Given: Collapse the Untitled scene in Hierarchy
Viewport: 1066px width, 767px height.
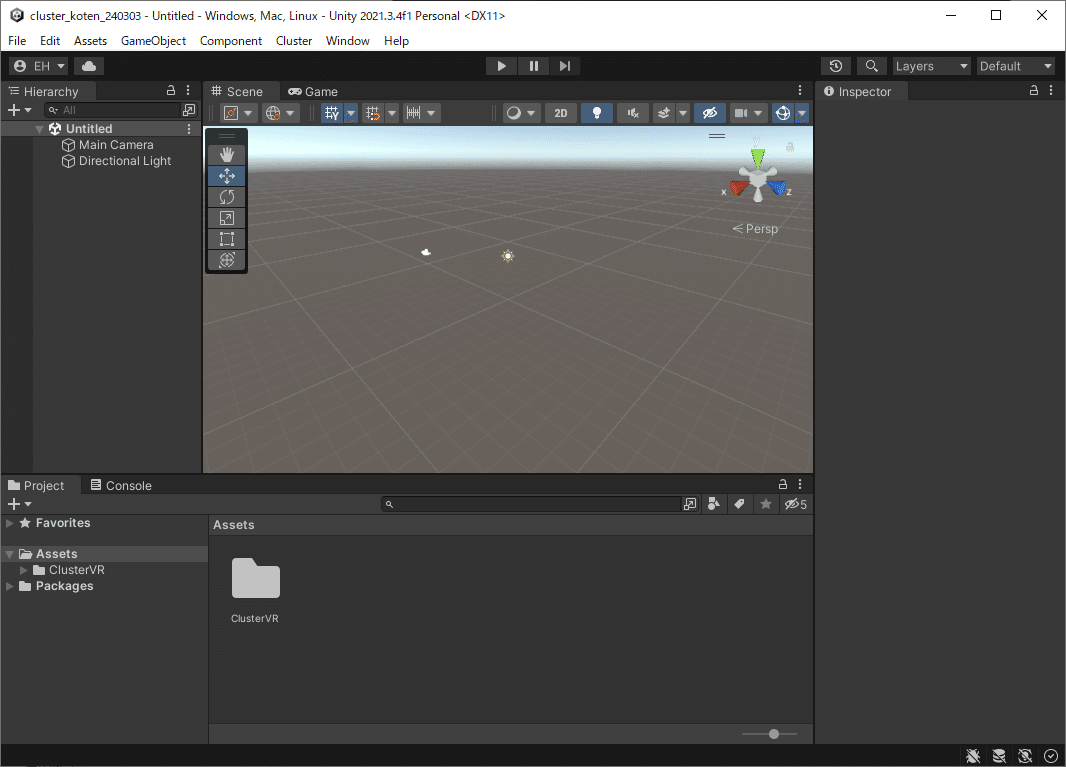Looking at the screenshot, I should (39, 129).
